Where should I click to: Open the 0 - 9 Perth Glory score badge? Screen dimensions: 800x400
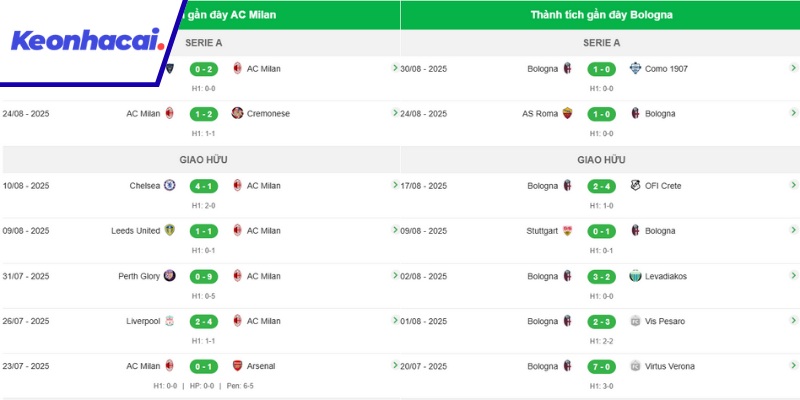[x=204, y=275]
